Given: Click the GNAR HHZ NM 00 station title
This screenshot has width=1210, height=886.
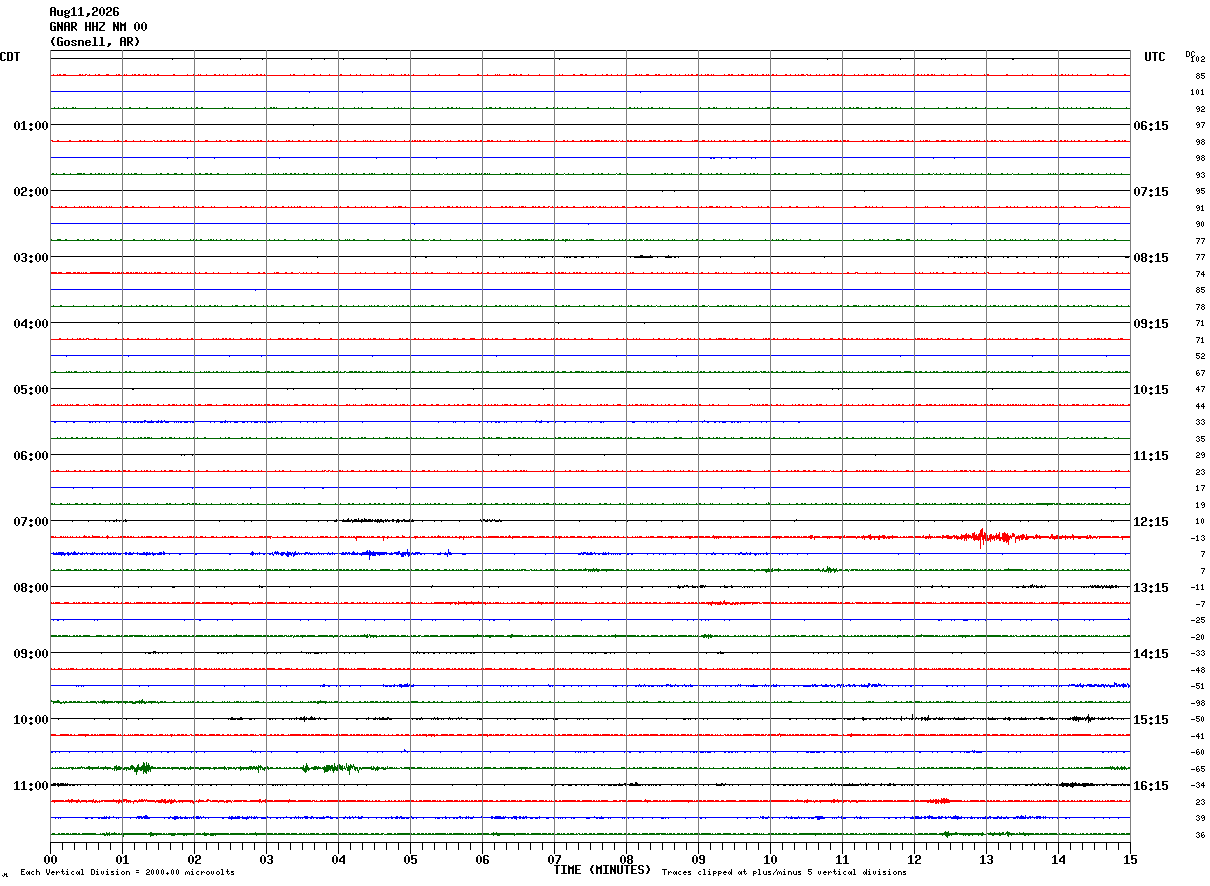Looking at the screenshot, I should pos(98,27).
